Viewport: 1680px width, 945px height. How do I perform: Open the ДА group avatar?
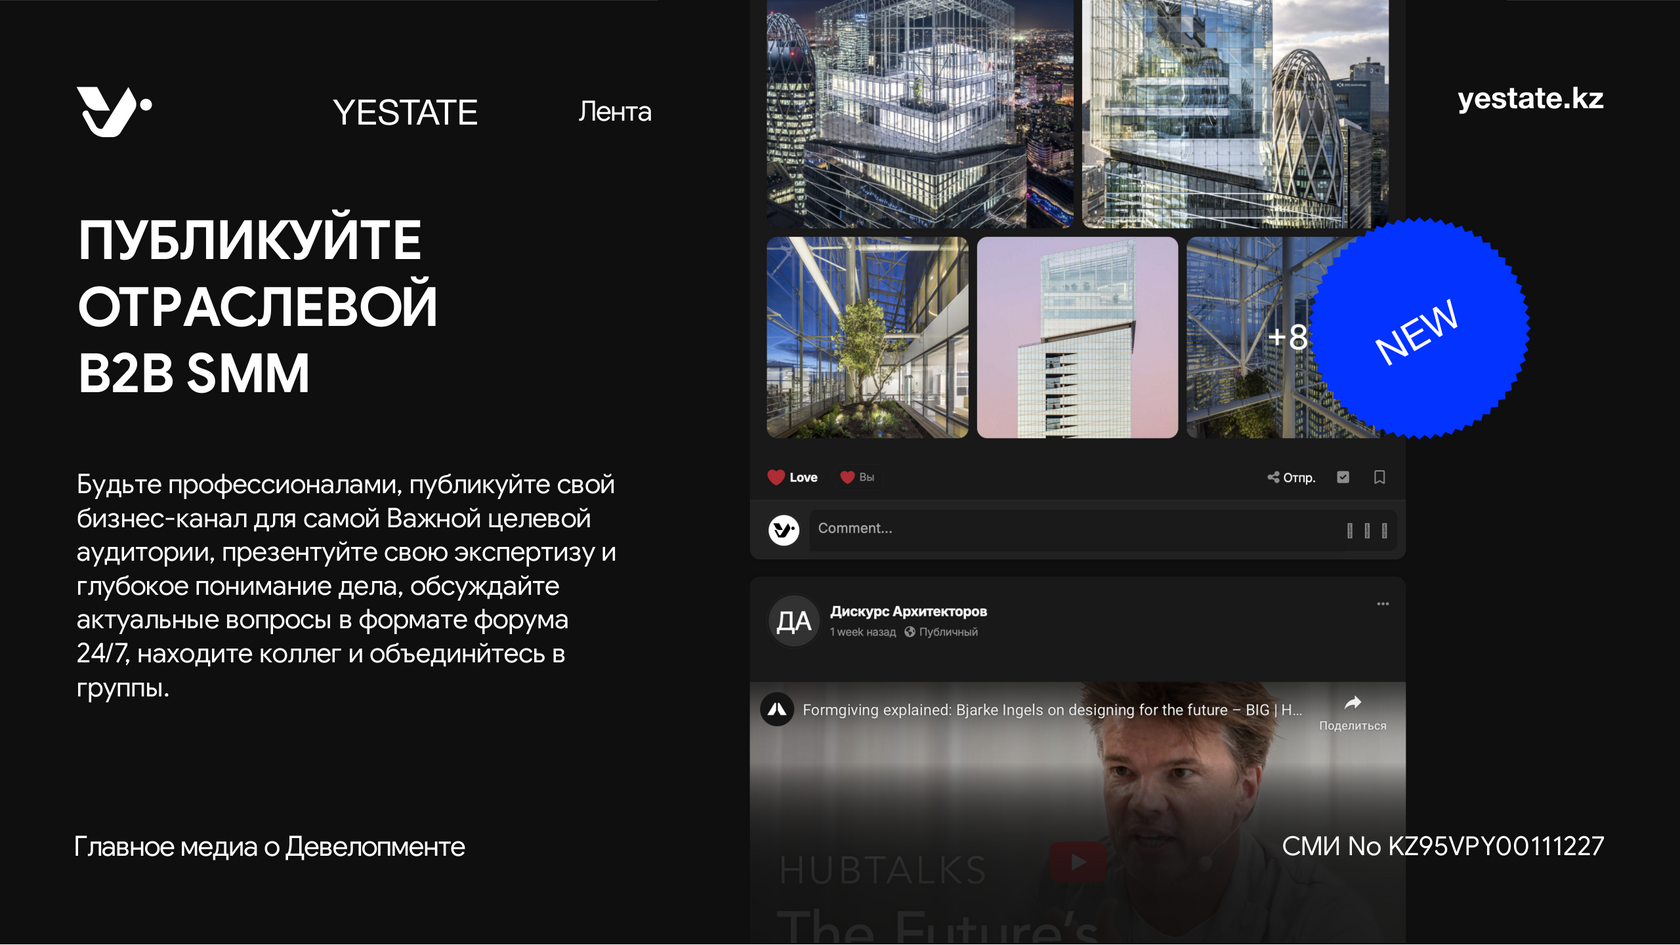coord(794,621)
